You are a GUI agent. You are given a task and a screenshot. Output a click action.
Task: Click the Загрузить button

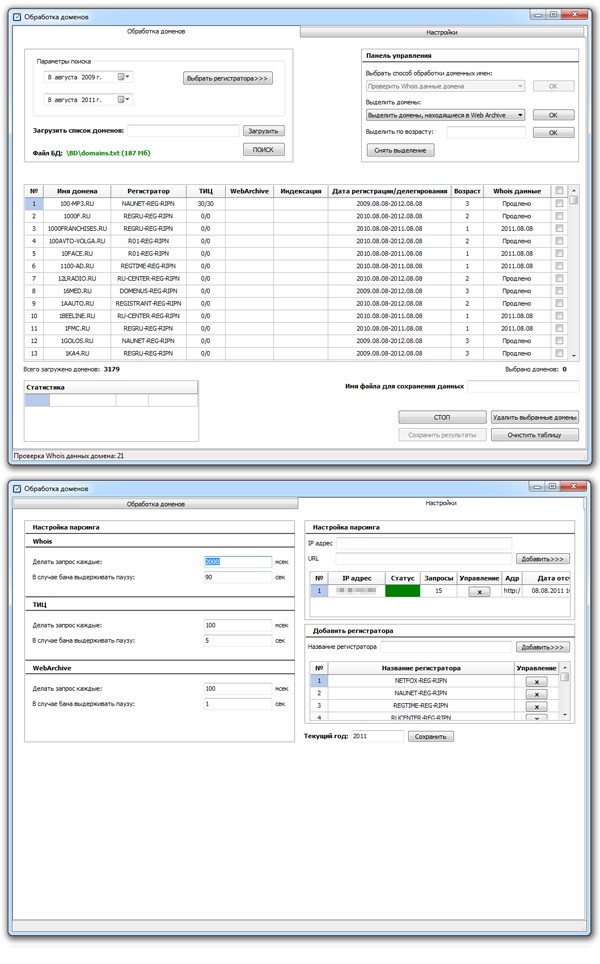(263, 130)
